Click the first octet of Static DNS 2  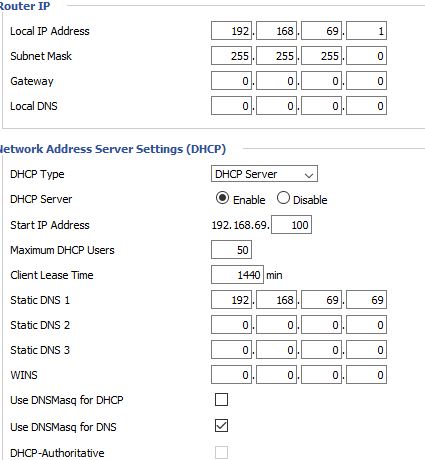click(231, 325)
